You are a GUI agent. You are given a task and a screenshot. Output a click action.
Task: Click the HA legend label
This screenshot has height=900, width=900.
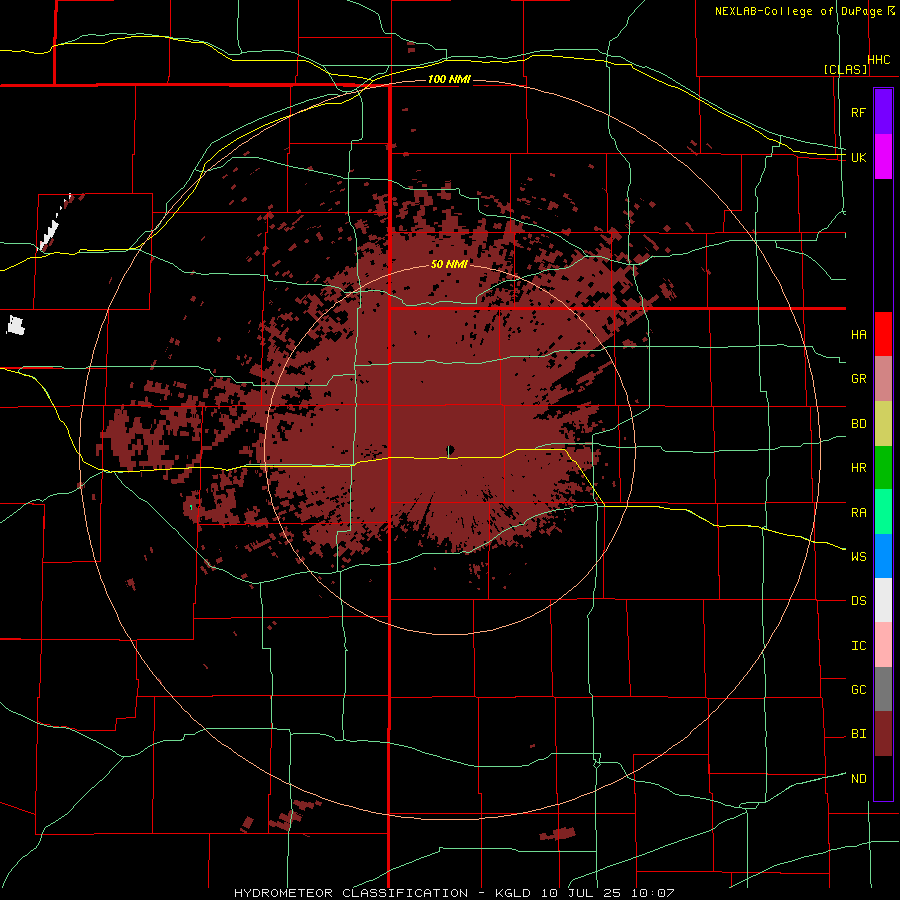click(858, 335)
